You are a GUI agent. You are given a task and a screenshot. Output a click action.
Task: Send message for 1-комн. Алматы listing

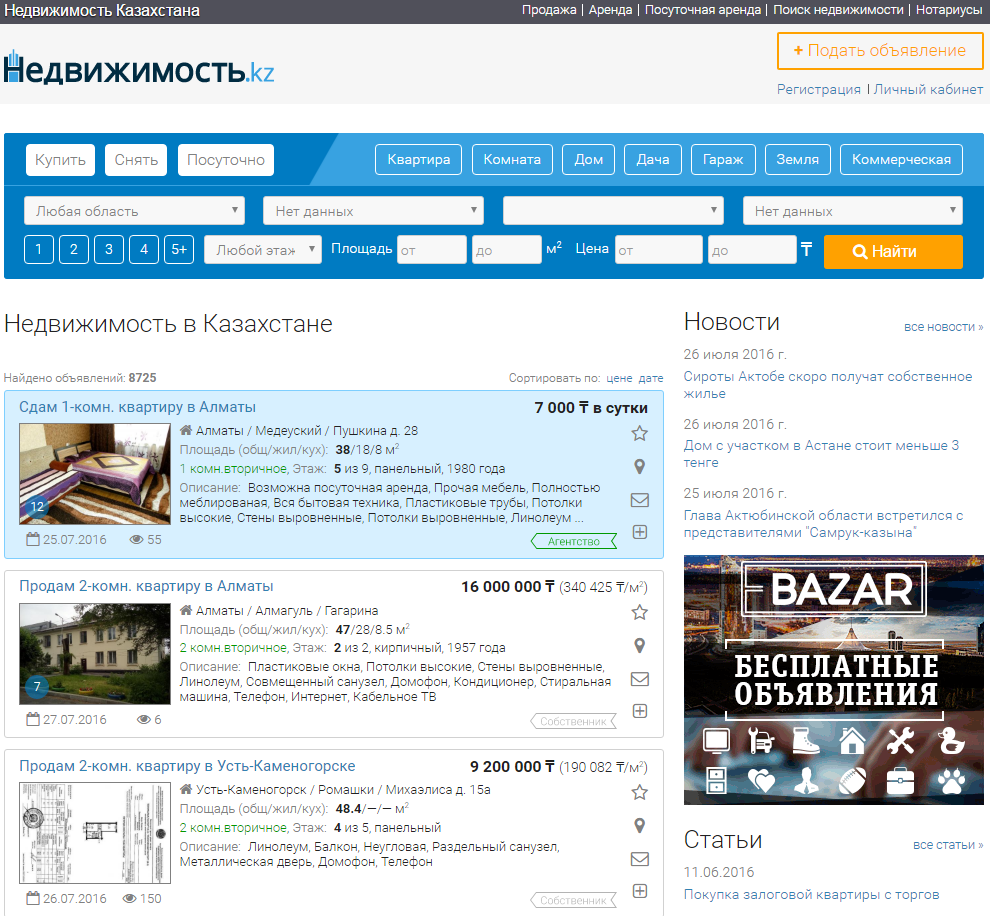coord(640,500)
